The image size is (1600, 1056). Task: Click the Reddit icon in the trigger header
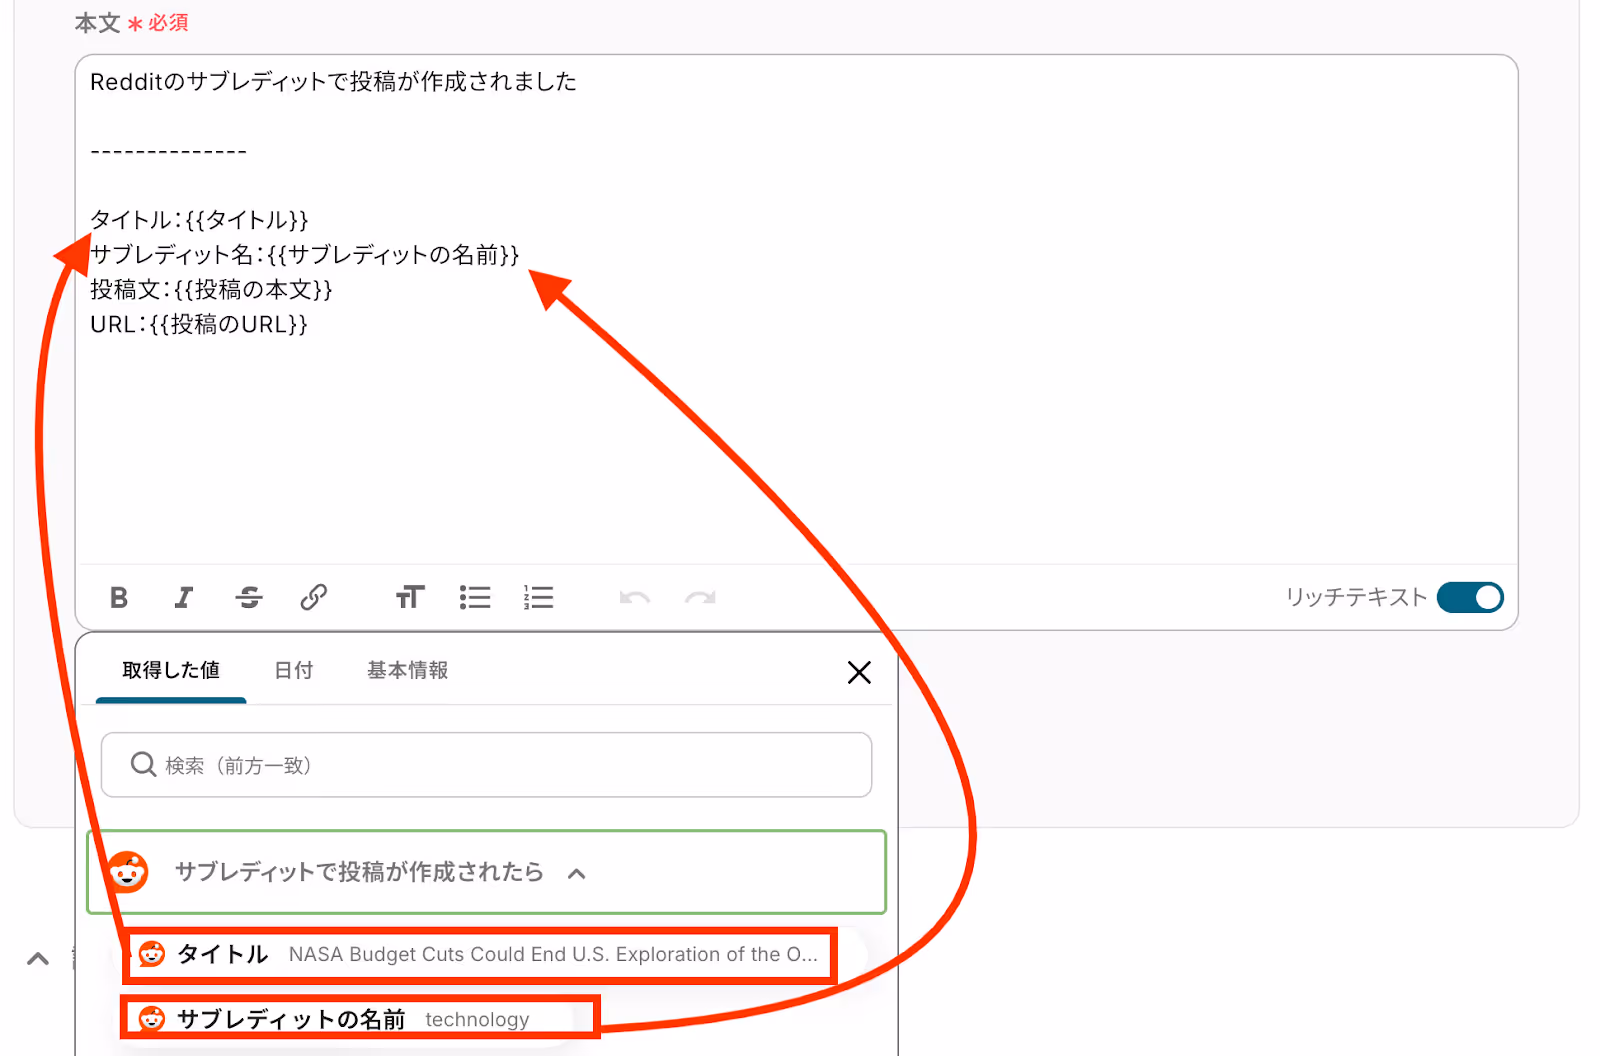[x=128, y=872]
